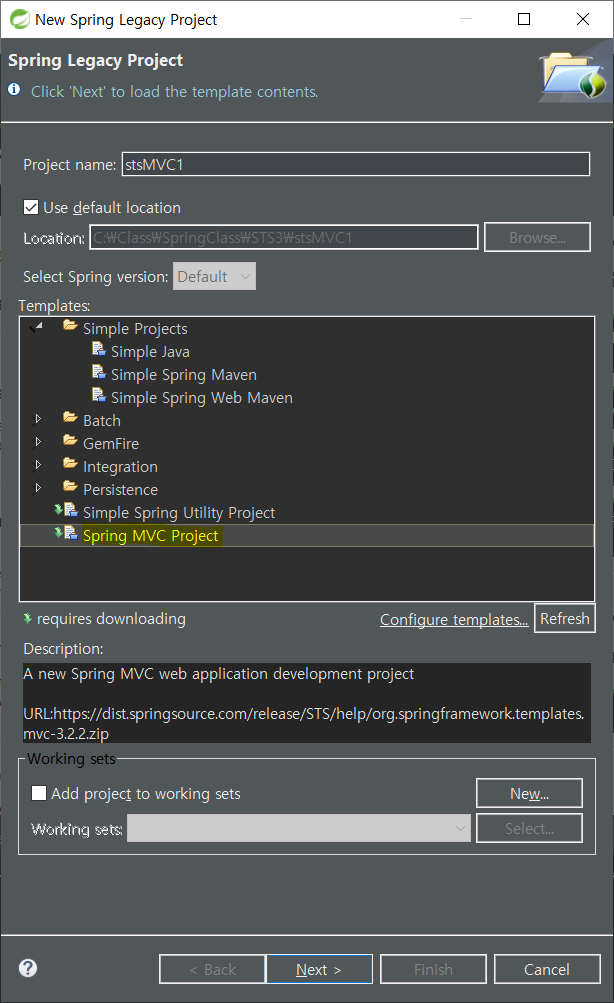Image resolution: width=614 pixels, height=1003 pixels.
Task: Collapse the Simple Projects tree node
Action: click(37, 328)
